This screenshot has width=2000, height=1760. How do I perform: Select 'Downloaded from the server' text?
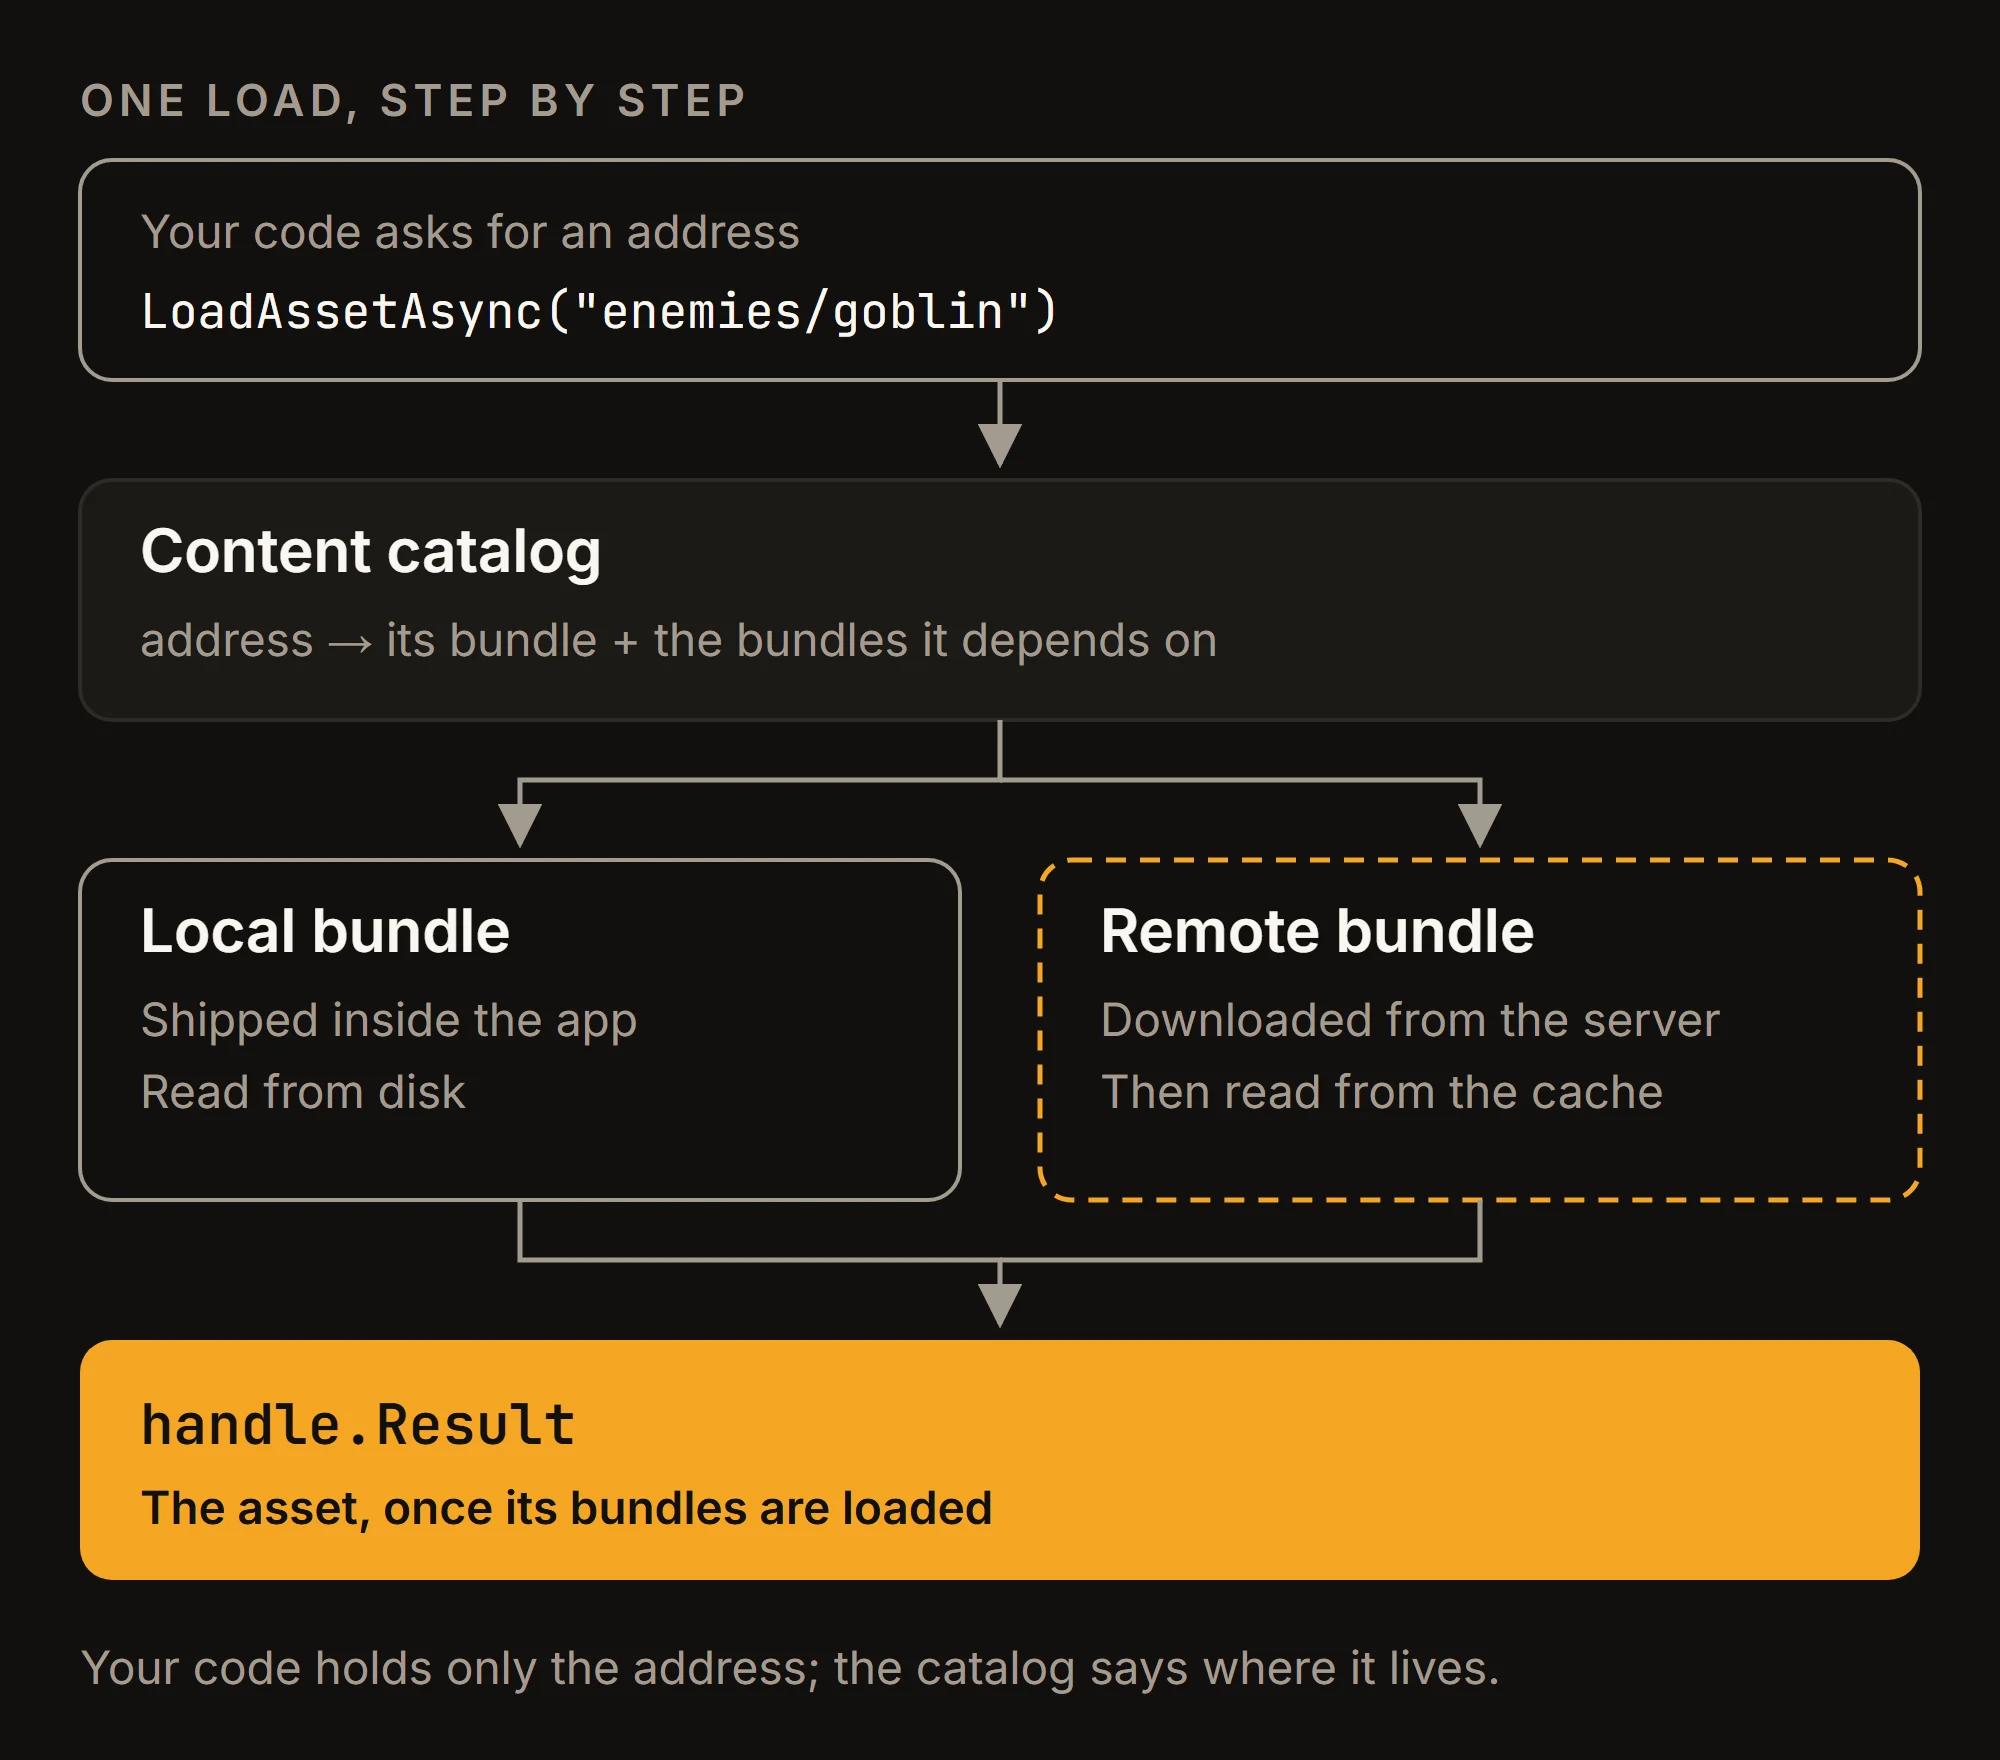(1410, 1020)
